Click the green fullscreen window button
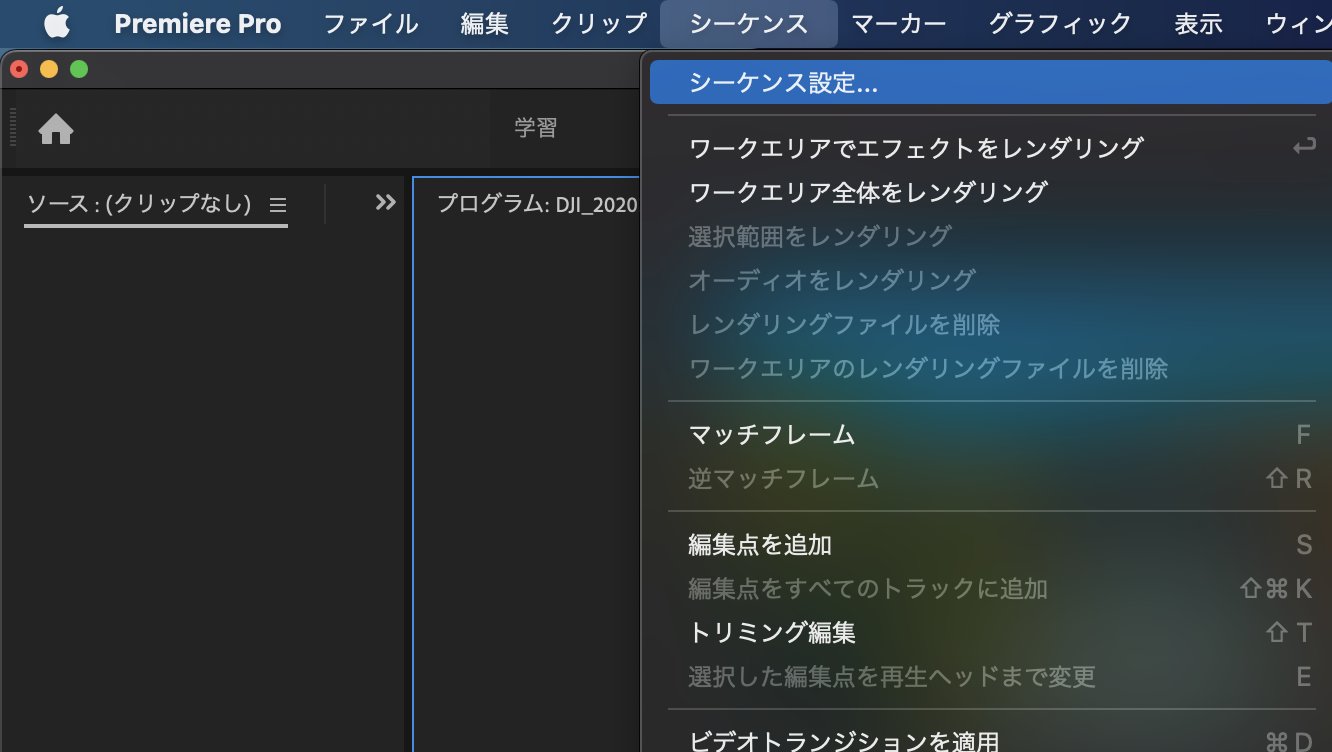The width and height of the screenshot is (1332, 752). 79,69
